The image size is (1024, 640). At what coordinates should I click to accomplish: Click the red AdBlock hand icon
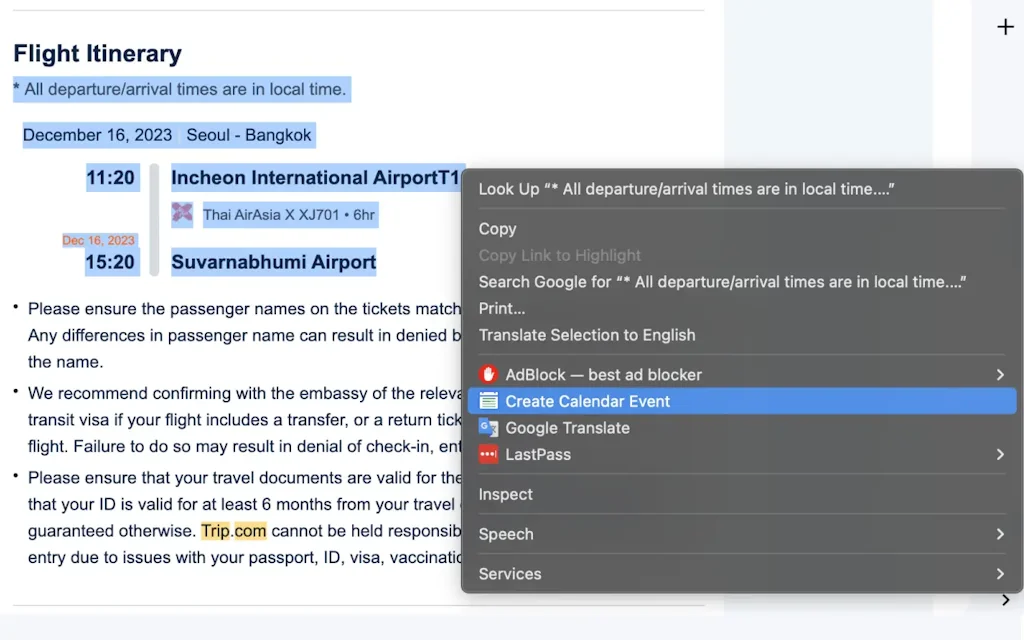pyautogui.click(x=490, y=374)
